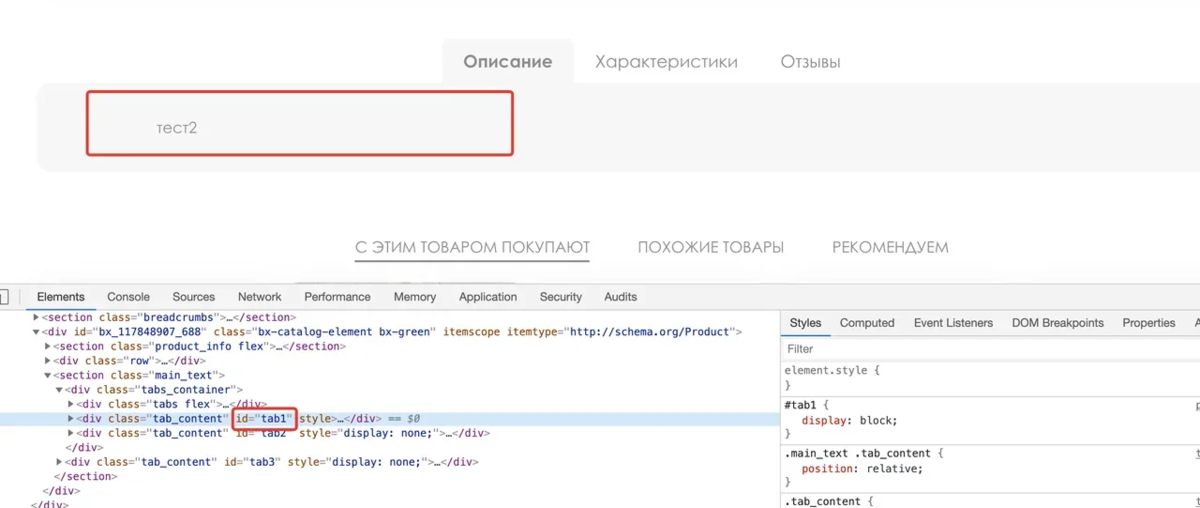The width and height of the screenshot is (1200, 508).
Task: Select РЕКОМЕНДУЕМ tab
Action: pyautogui.click(x=890, y=247)
